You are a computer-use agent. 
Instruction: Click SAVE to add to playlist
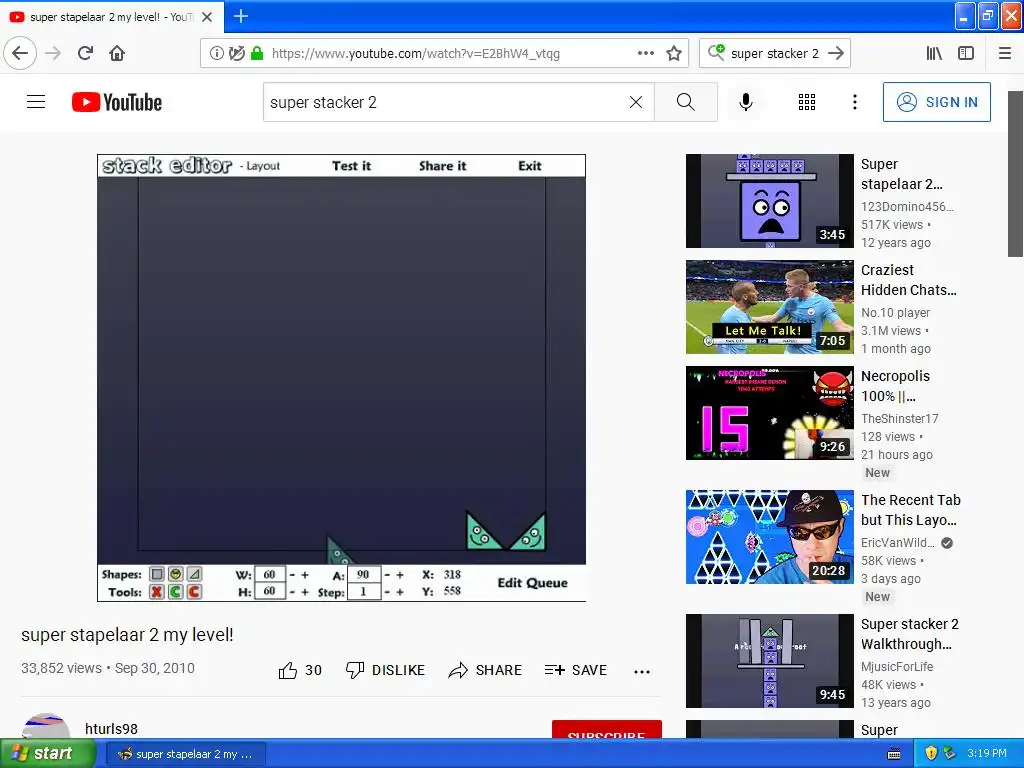[x=575, y=670]
